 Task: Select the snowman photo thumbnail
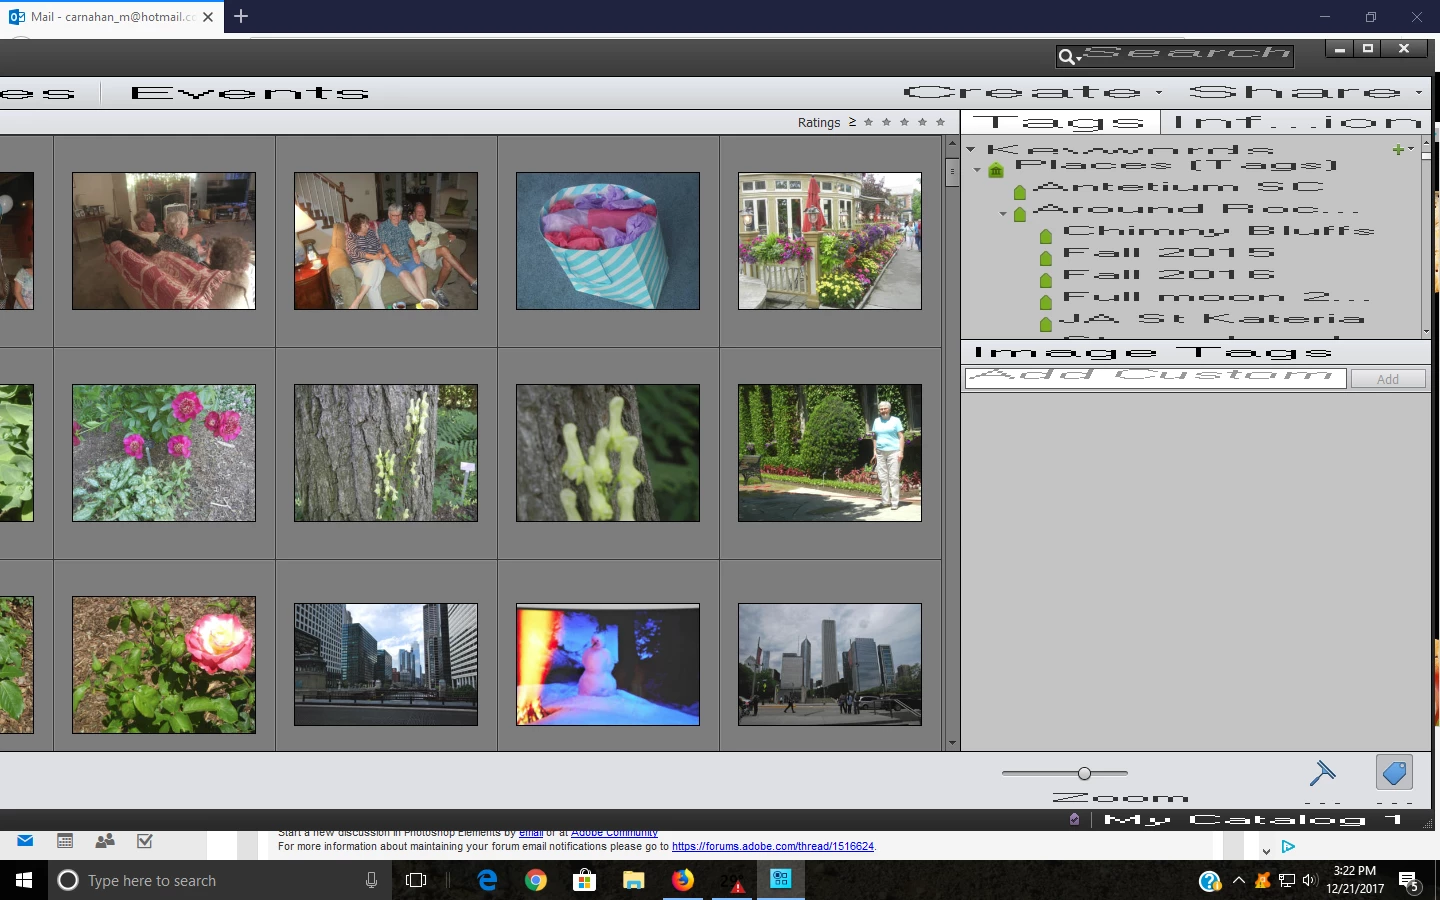[x=608, y=664]
